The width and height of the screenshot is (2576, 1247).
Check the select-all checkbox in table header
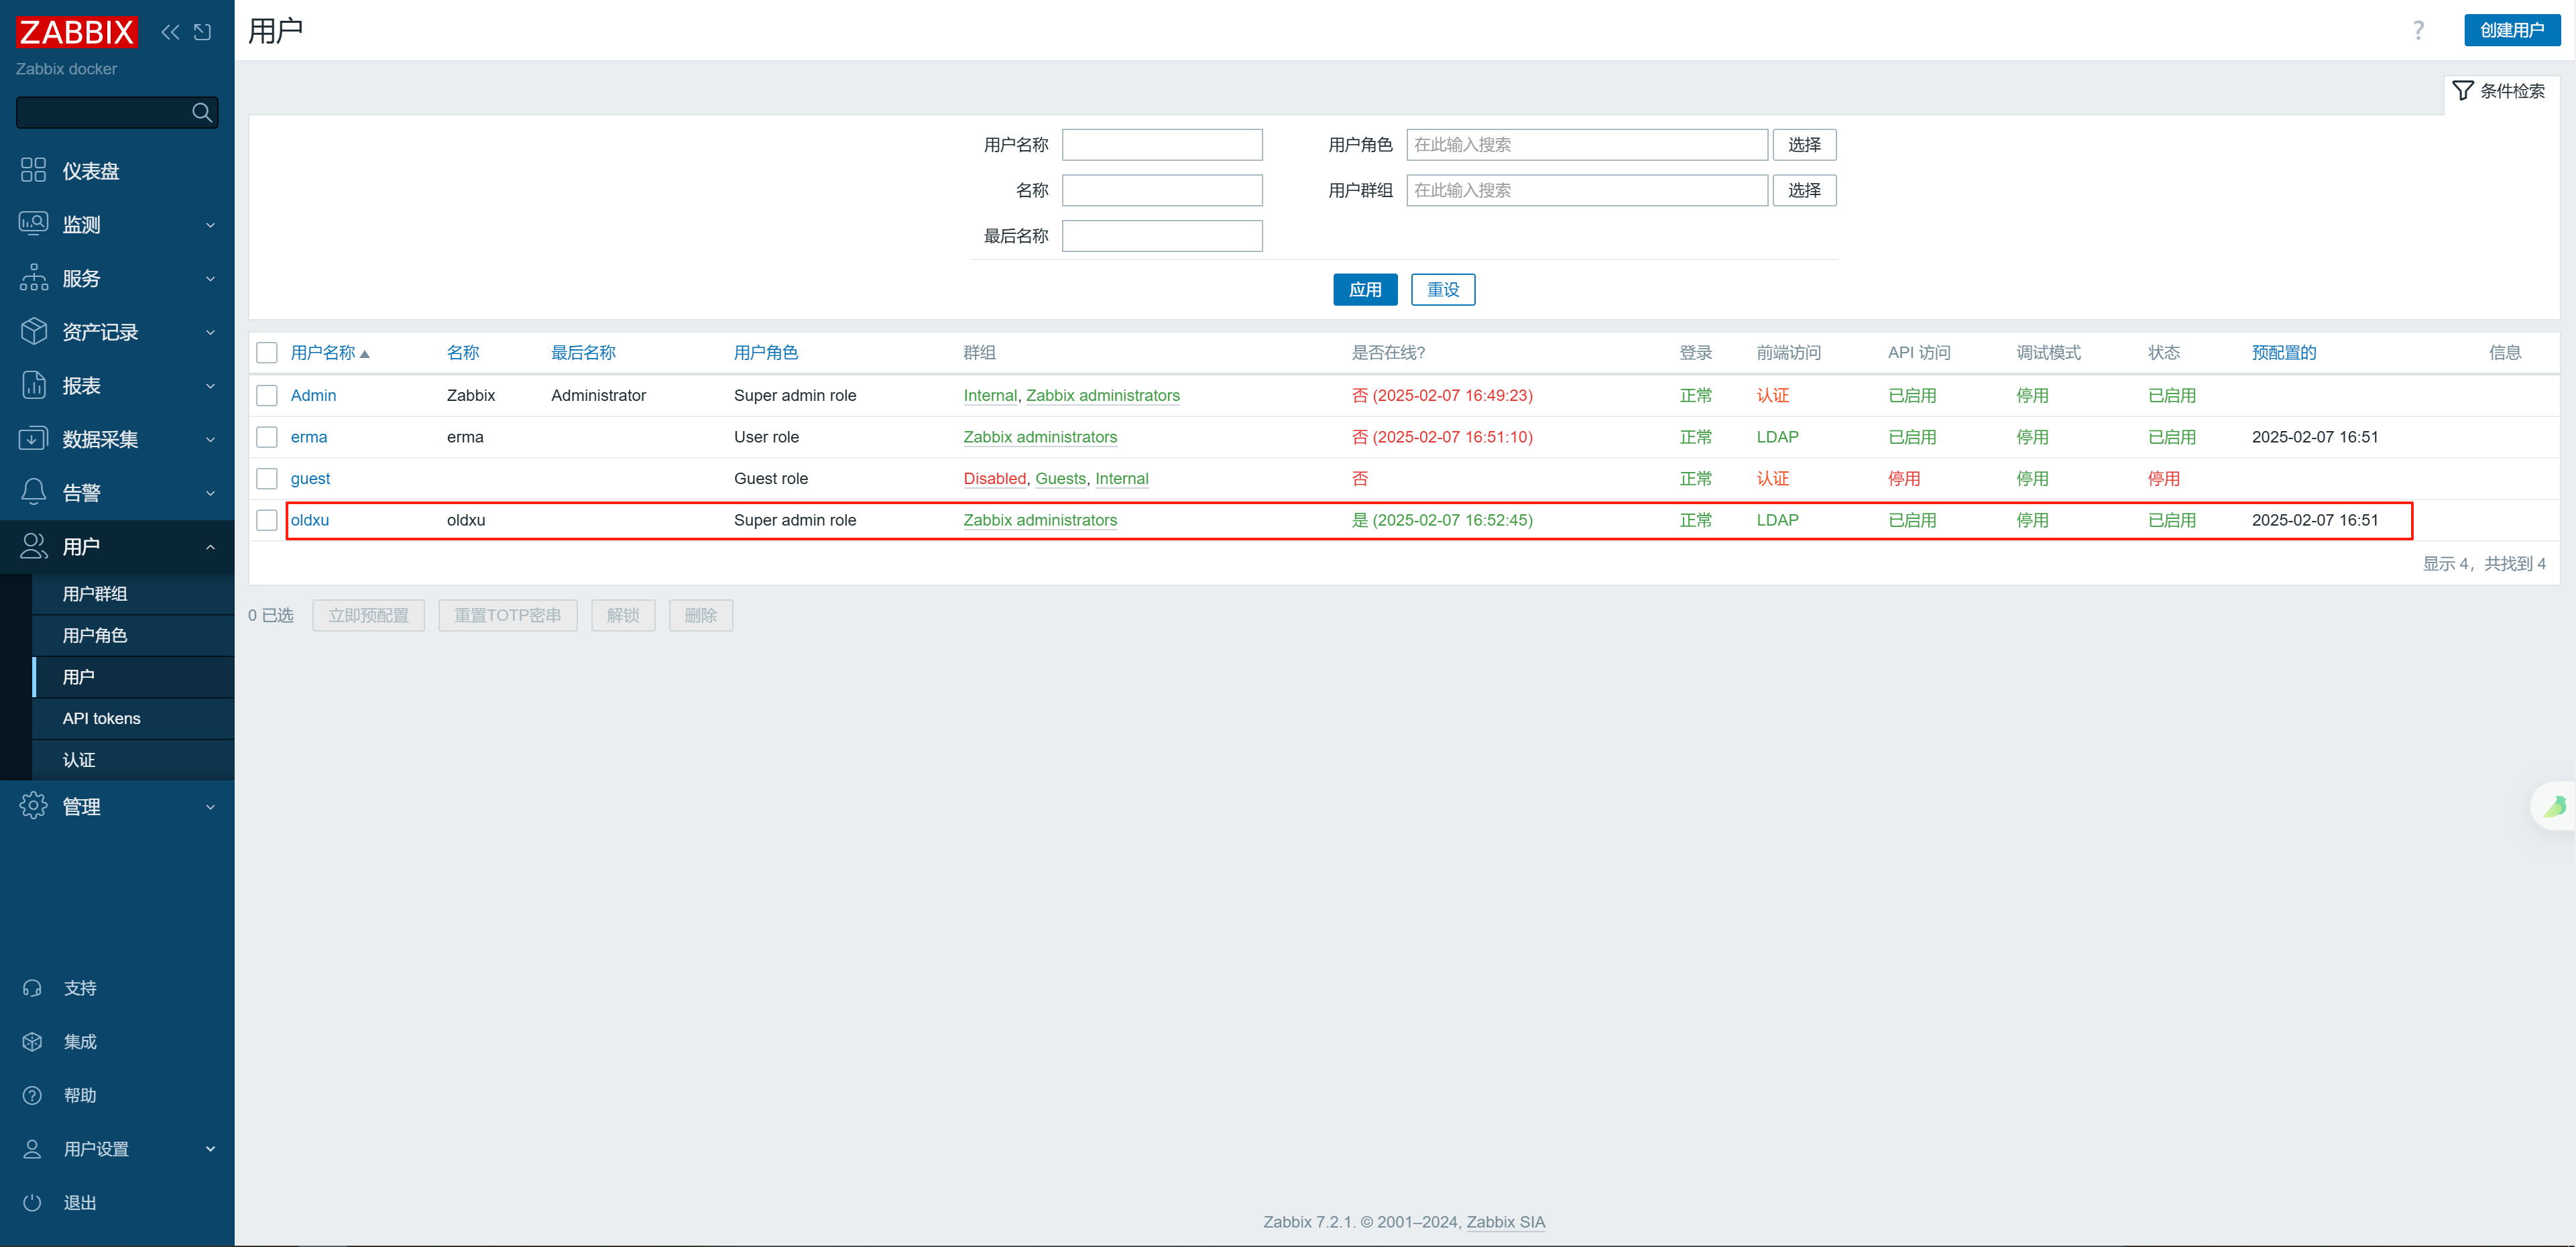pos(267,352)
